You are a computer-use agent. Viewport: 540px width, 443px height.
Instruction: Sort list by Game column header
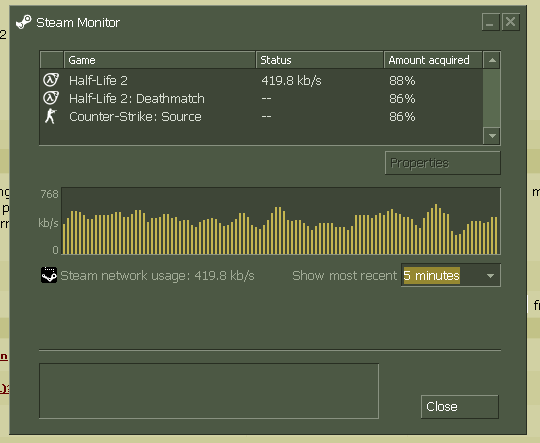[x=159, y=60]
